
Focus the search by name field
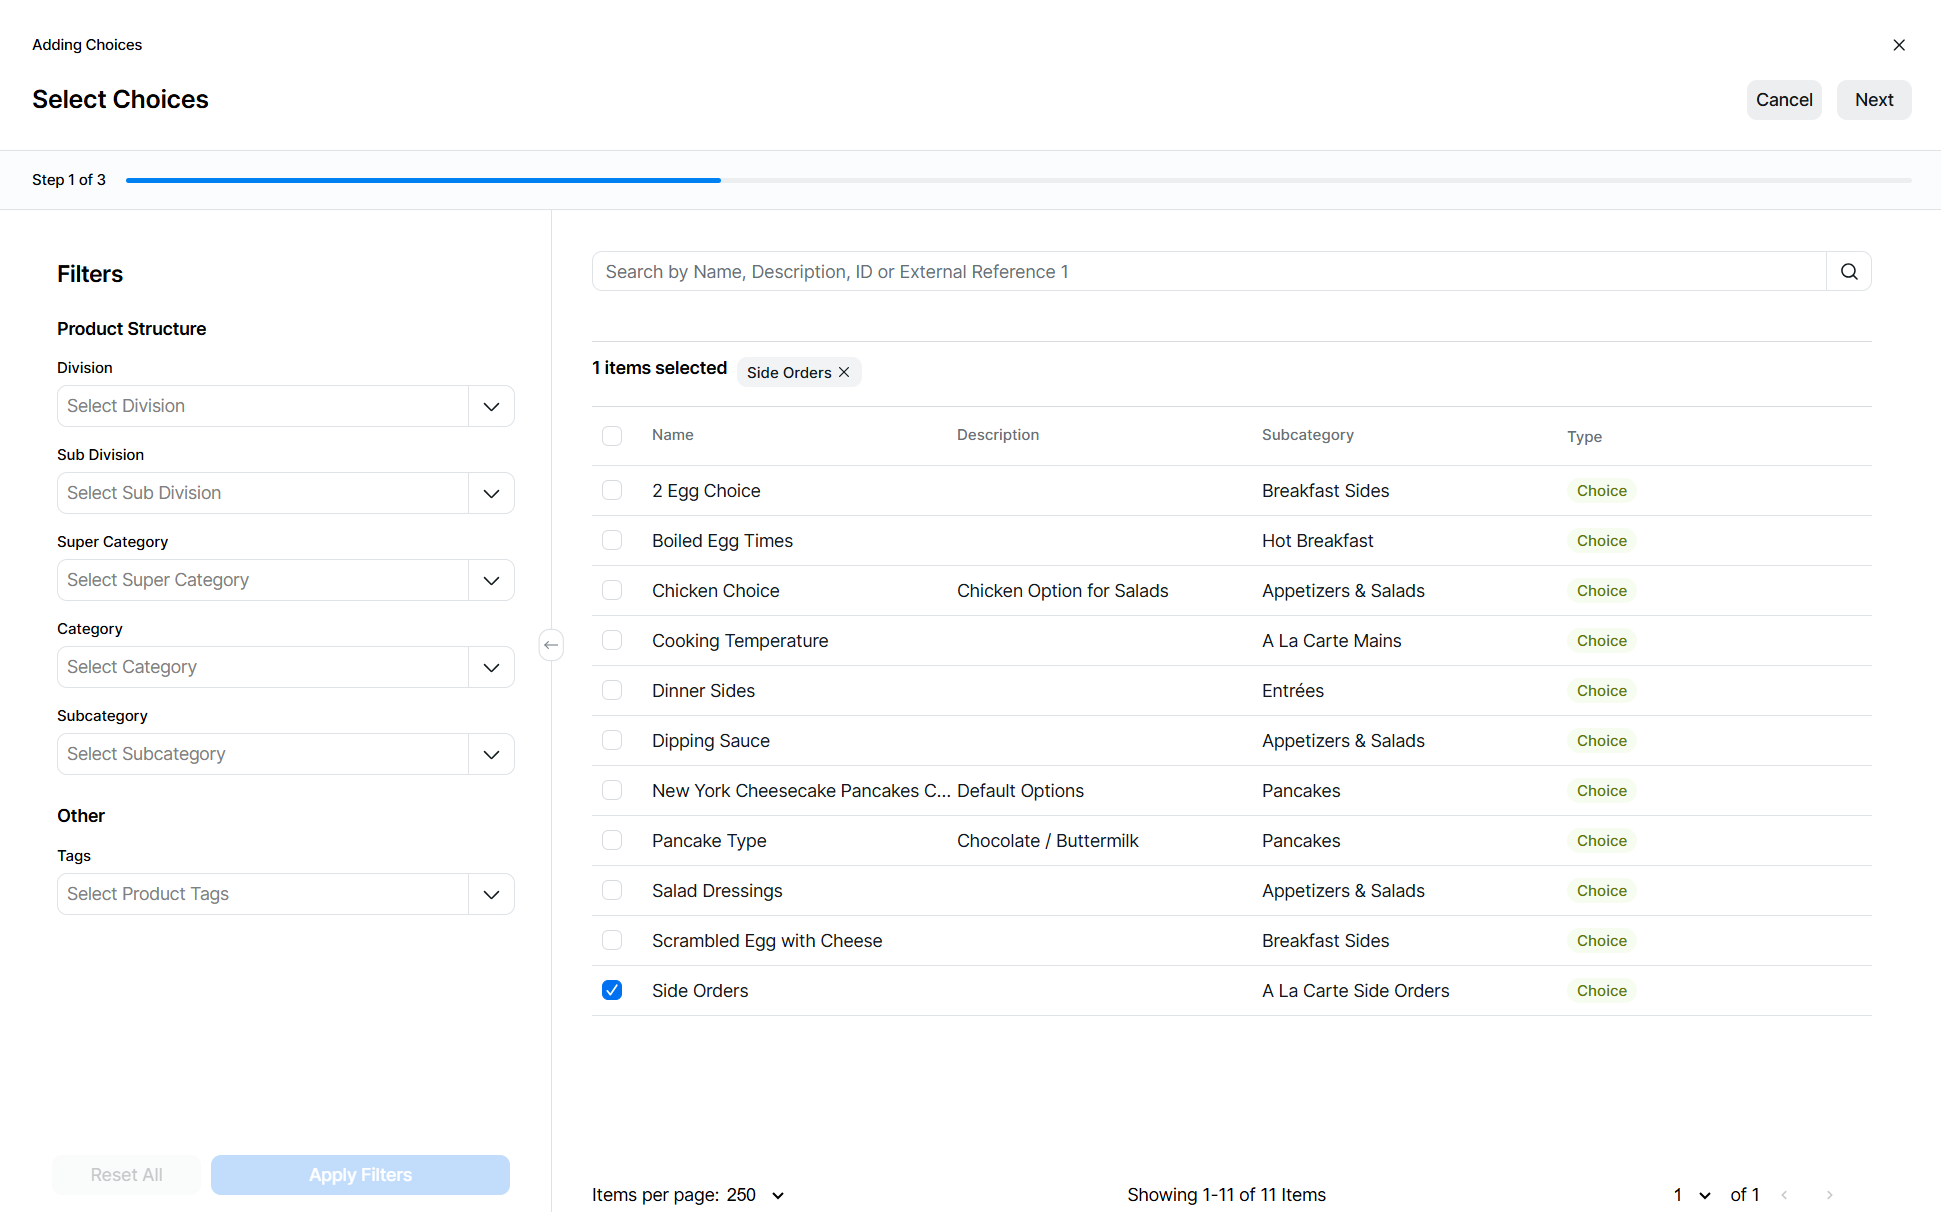pos(1208,272)
